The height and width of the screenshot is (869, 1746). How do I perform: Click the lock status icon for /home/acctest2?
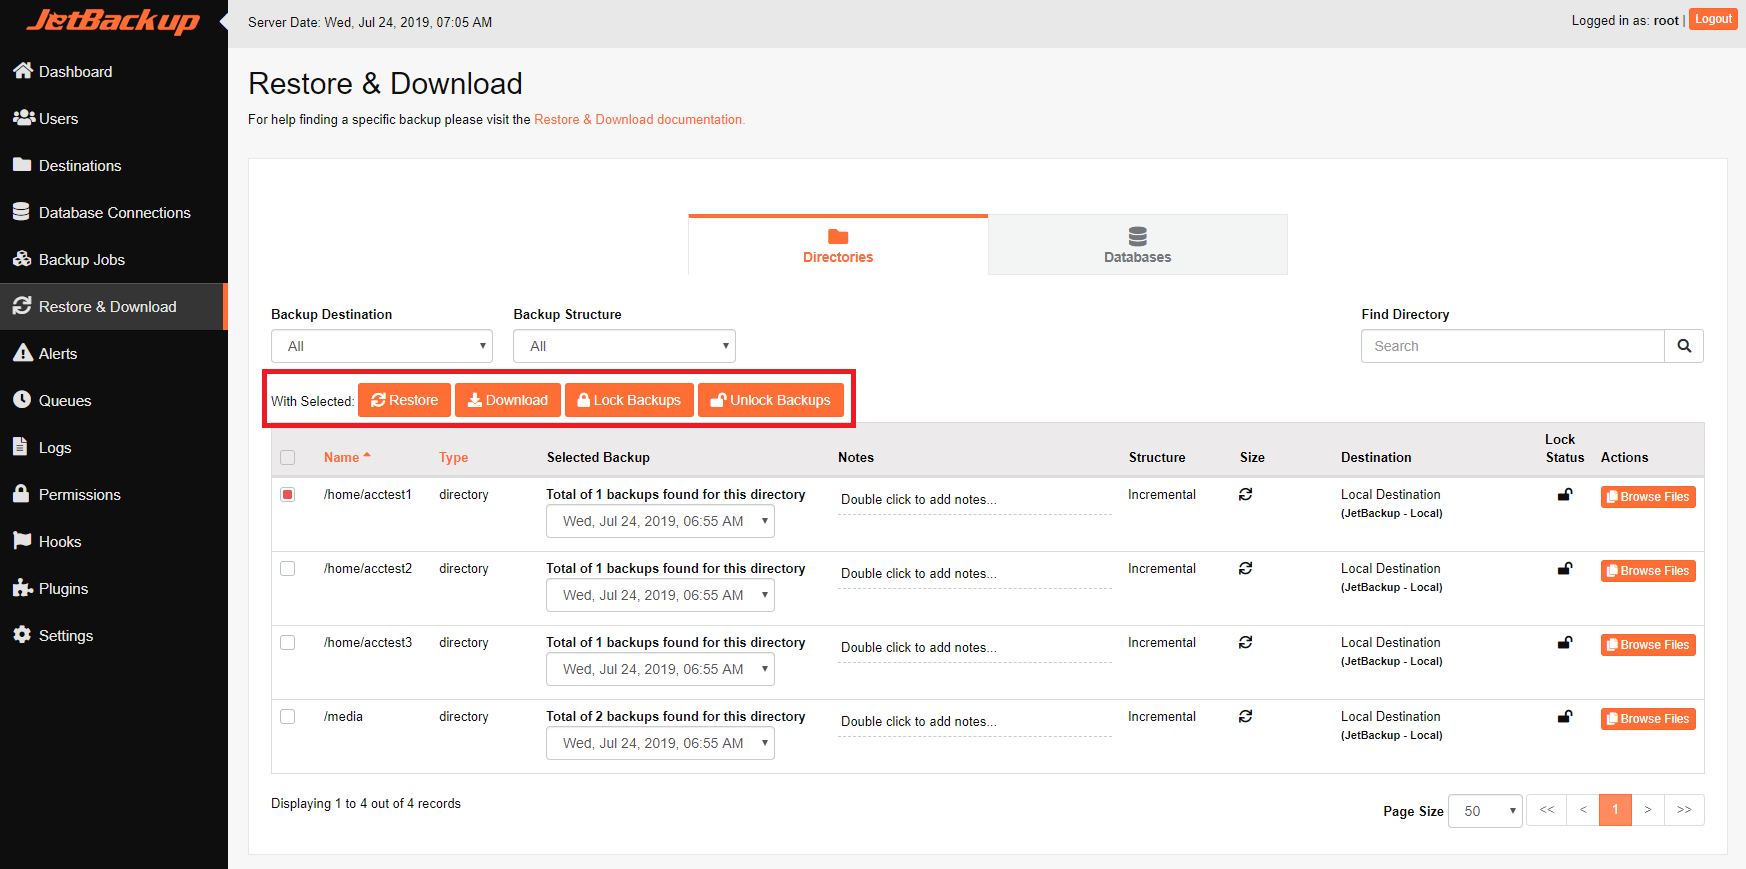coord(1565,568)
